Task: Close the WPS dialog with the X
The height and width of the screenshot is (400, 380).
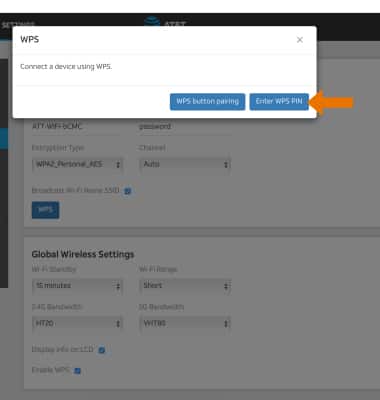Action: (300, 40)
